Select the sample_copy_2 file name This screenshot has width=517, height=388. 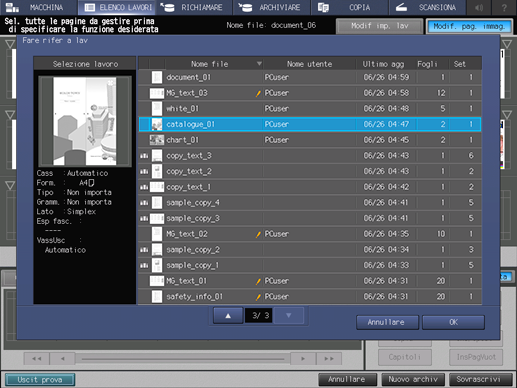click(193, 250)
